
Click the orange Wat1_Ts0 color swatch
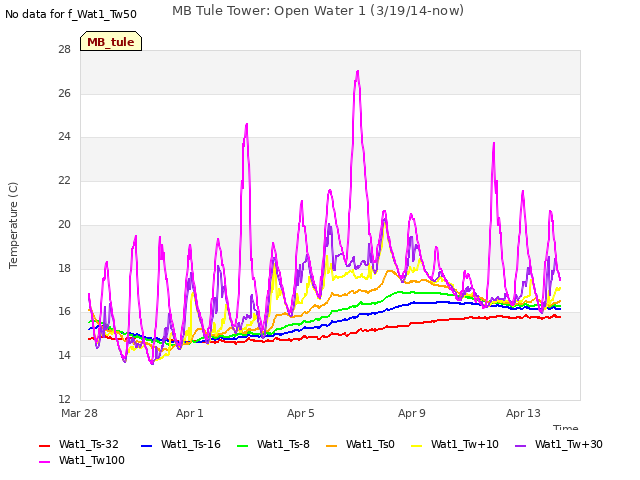(331, 446)
